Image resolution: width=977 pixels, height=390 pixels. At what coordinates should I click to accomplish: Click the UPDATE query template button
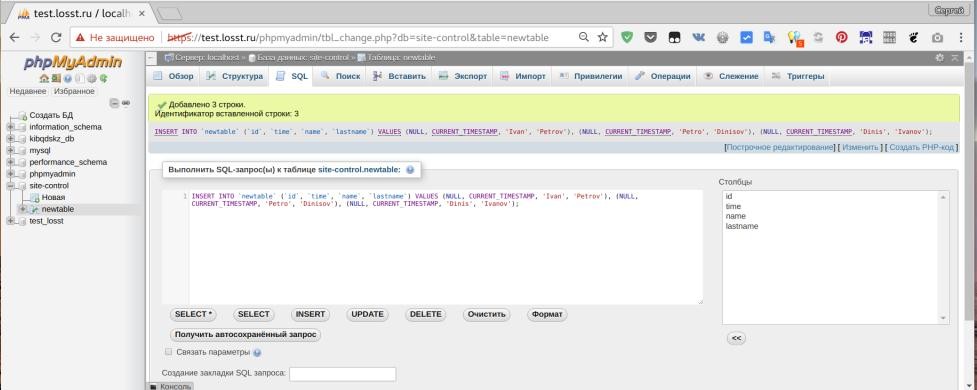pyautogui.click(x=367, y=315)
